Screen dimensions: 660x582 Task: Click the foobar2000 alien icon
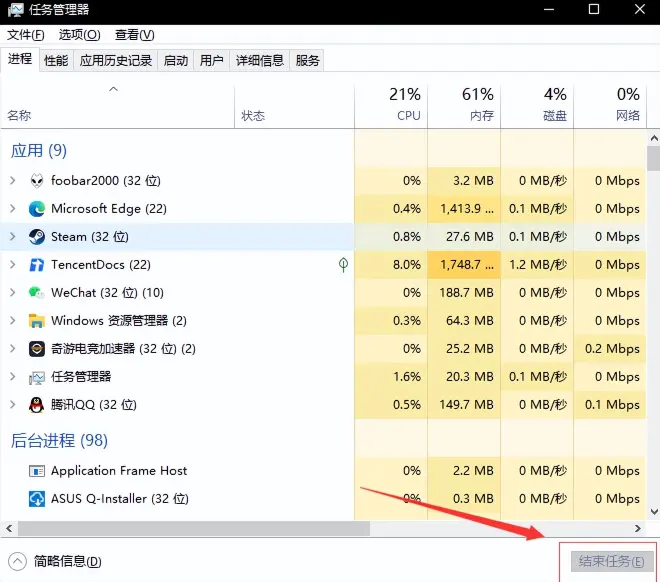[37, 181]
